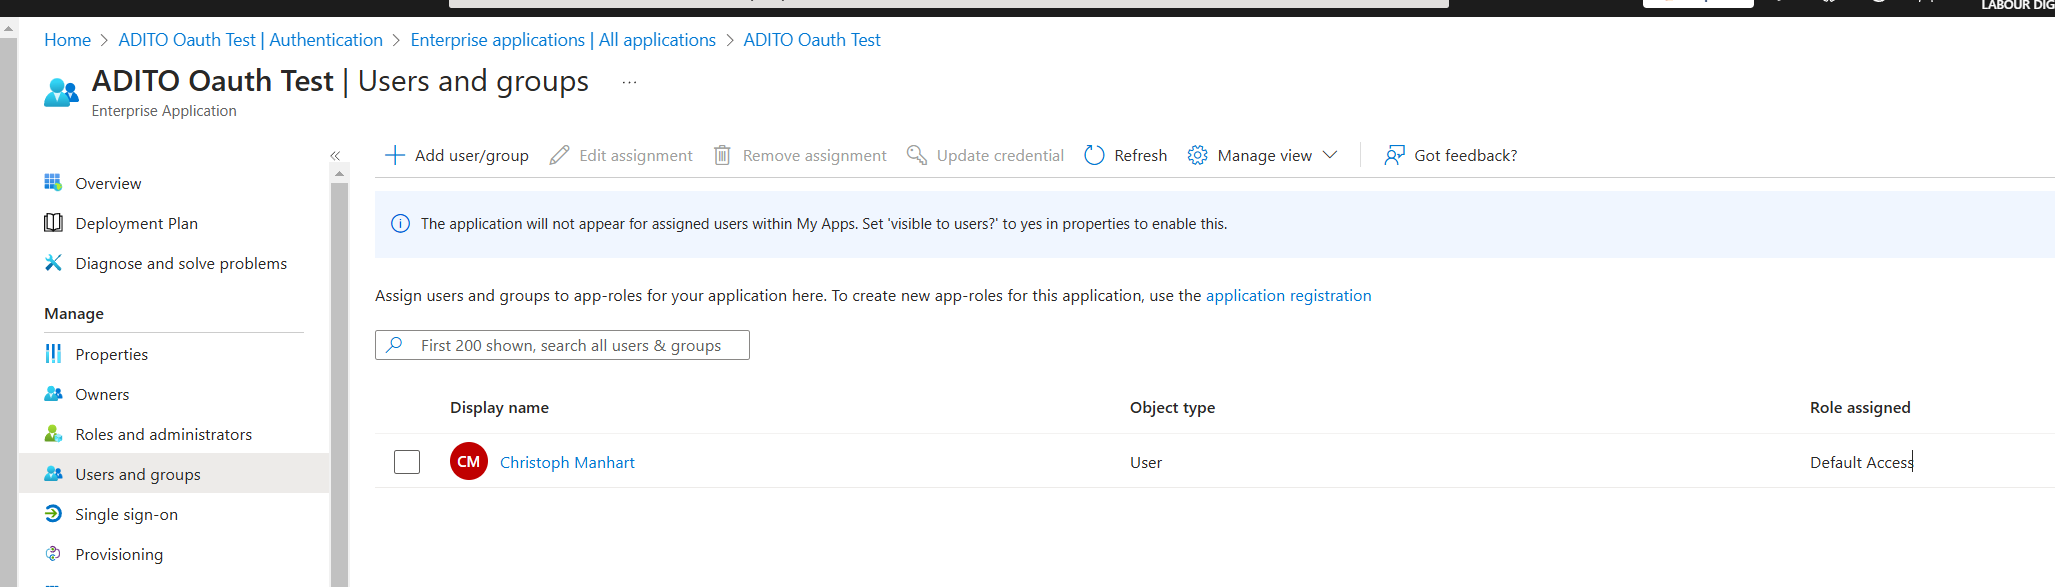Viewport: 2055px width, 587px height.
Task: Click Got feedback? button label
Action: 1466,155
